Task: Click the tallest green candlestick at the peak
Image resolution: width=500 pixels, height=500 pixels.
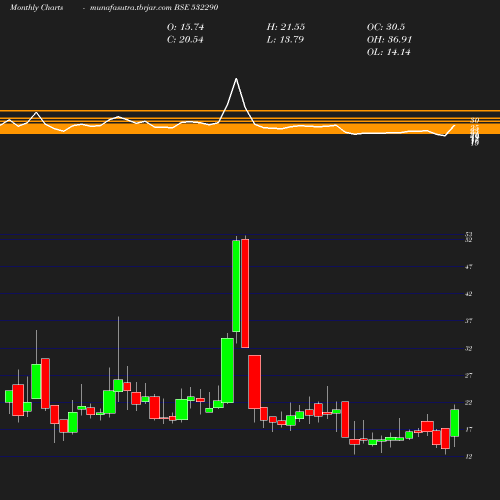Action: coord(236,286)
